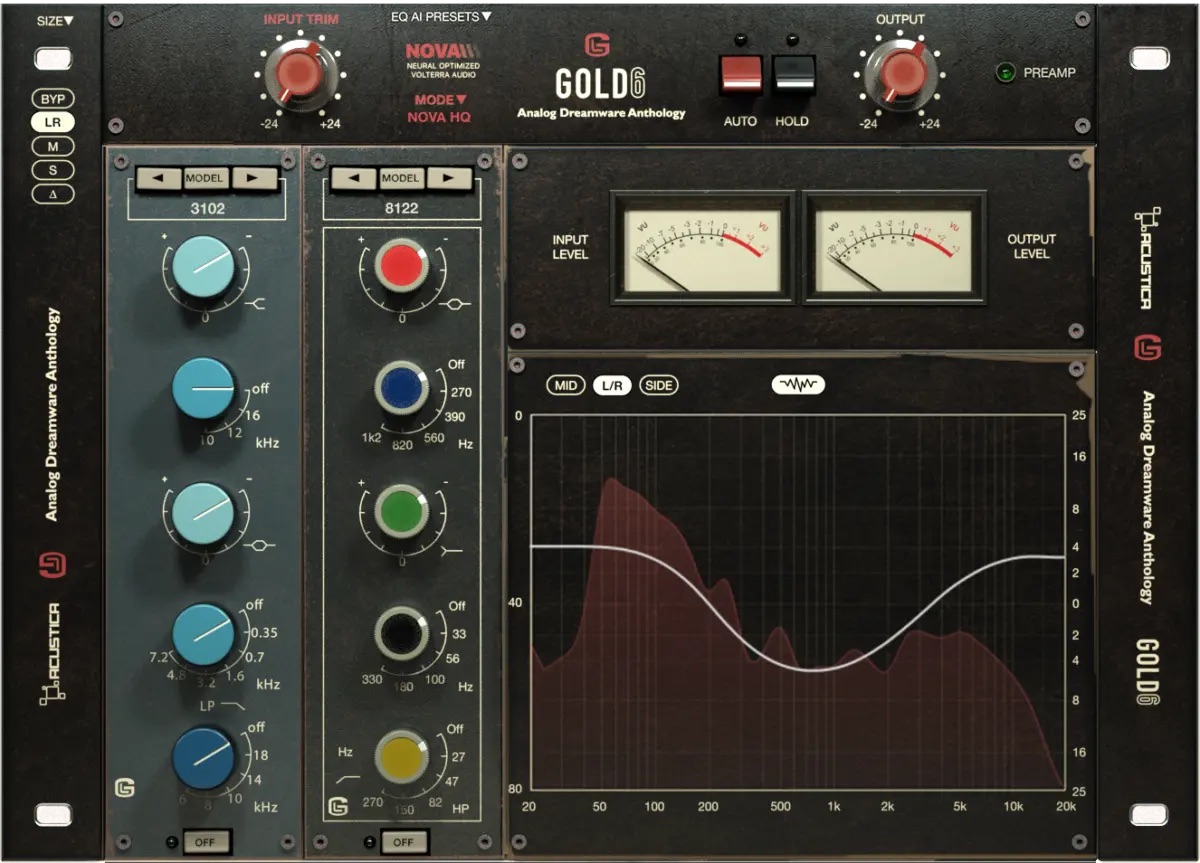Switch analyzer to SIDE view
Viewport: 1200px width, 863px height.
coord(659,385)
